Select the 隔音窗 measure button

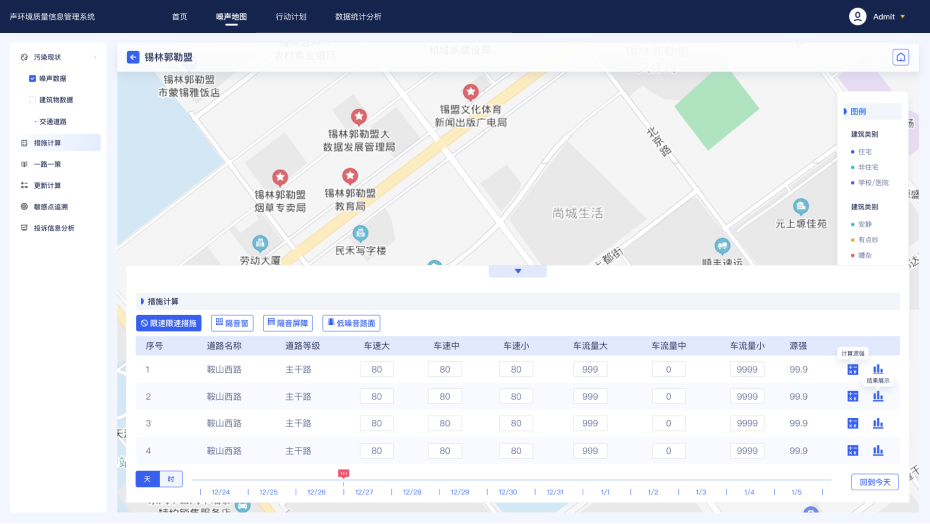[232, 323]
